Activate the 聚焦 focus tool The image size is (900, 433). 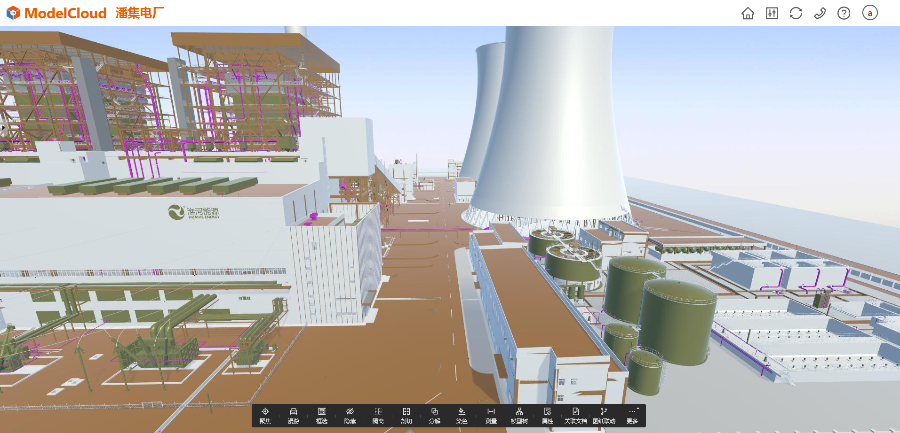(265, 415)
